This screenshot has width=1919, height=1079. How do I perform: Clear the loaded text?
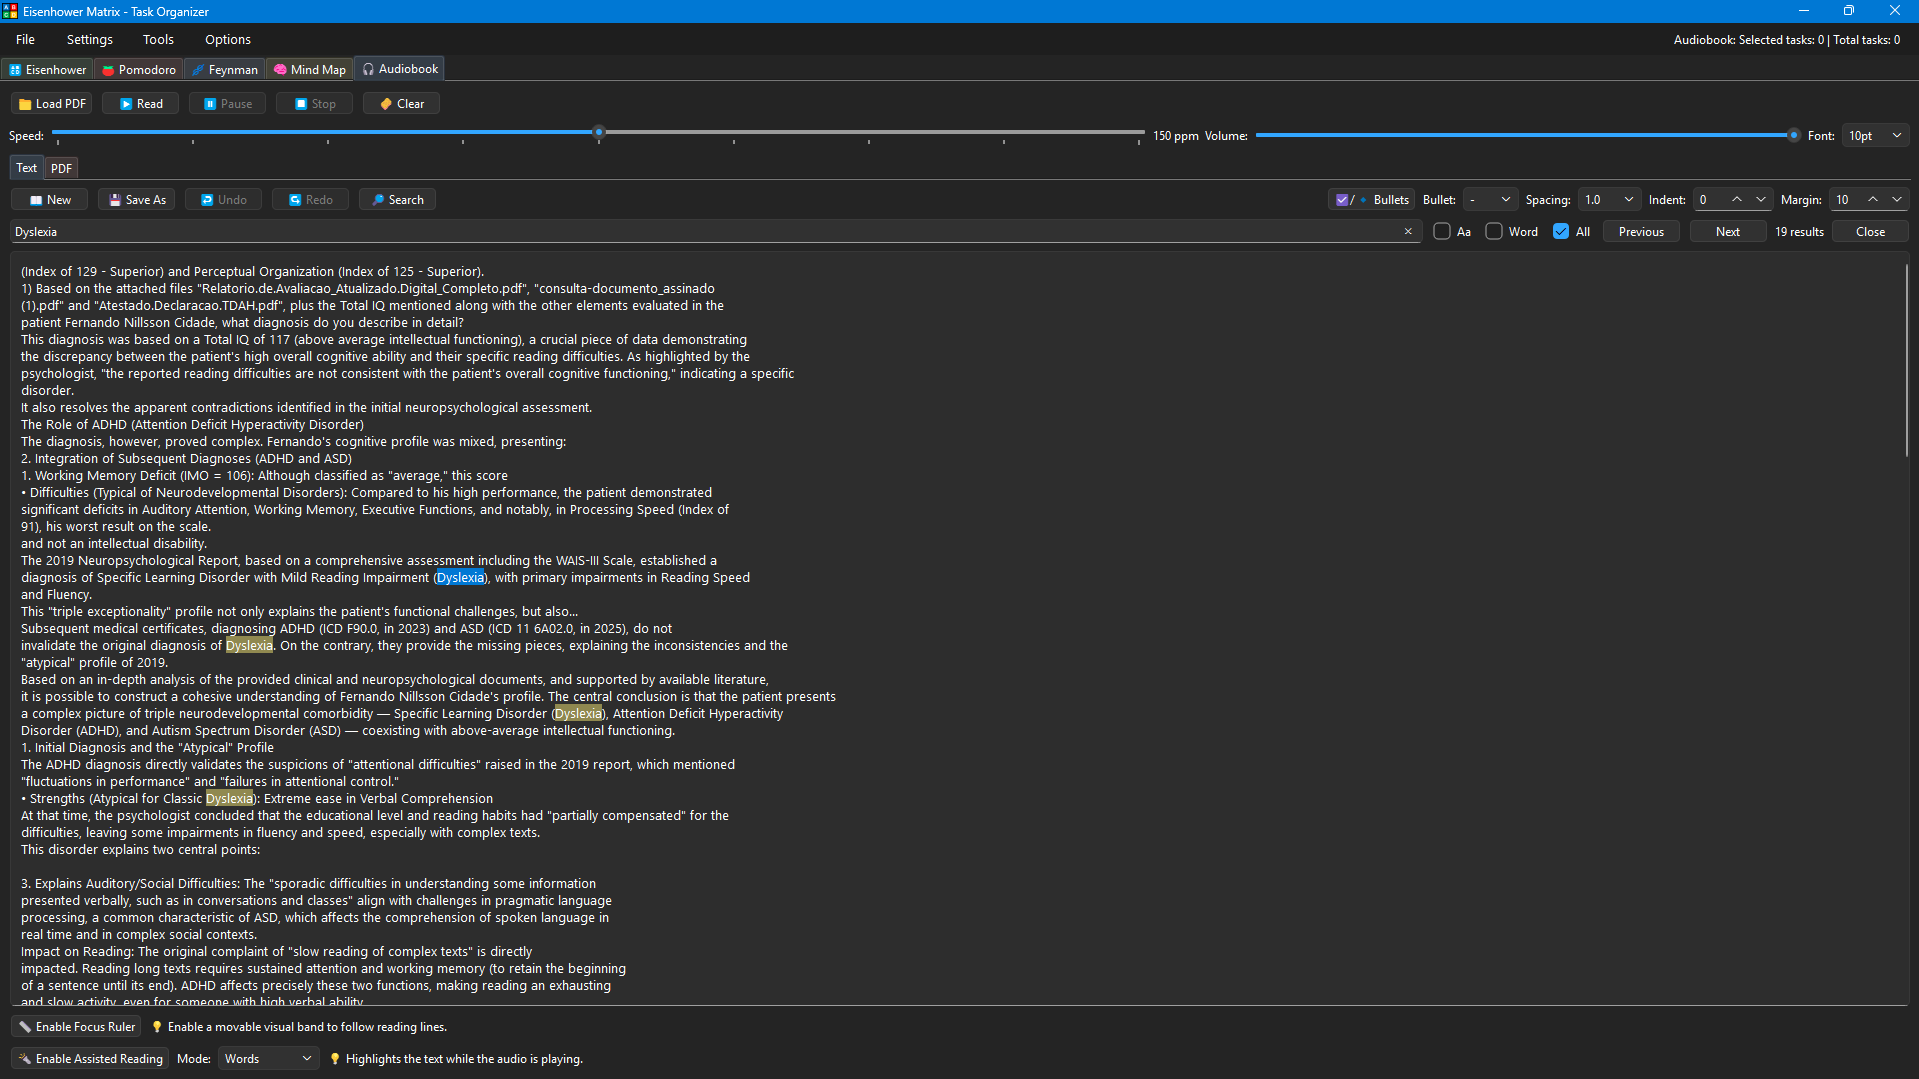(402, 104)
